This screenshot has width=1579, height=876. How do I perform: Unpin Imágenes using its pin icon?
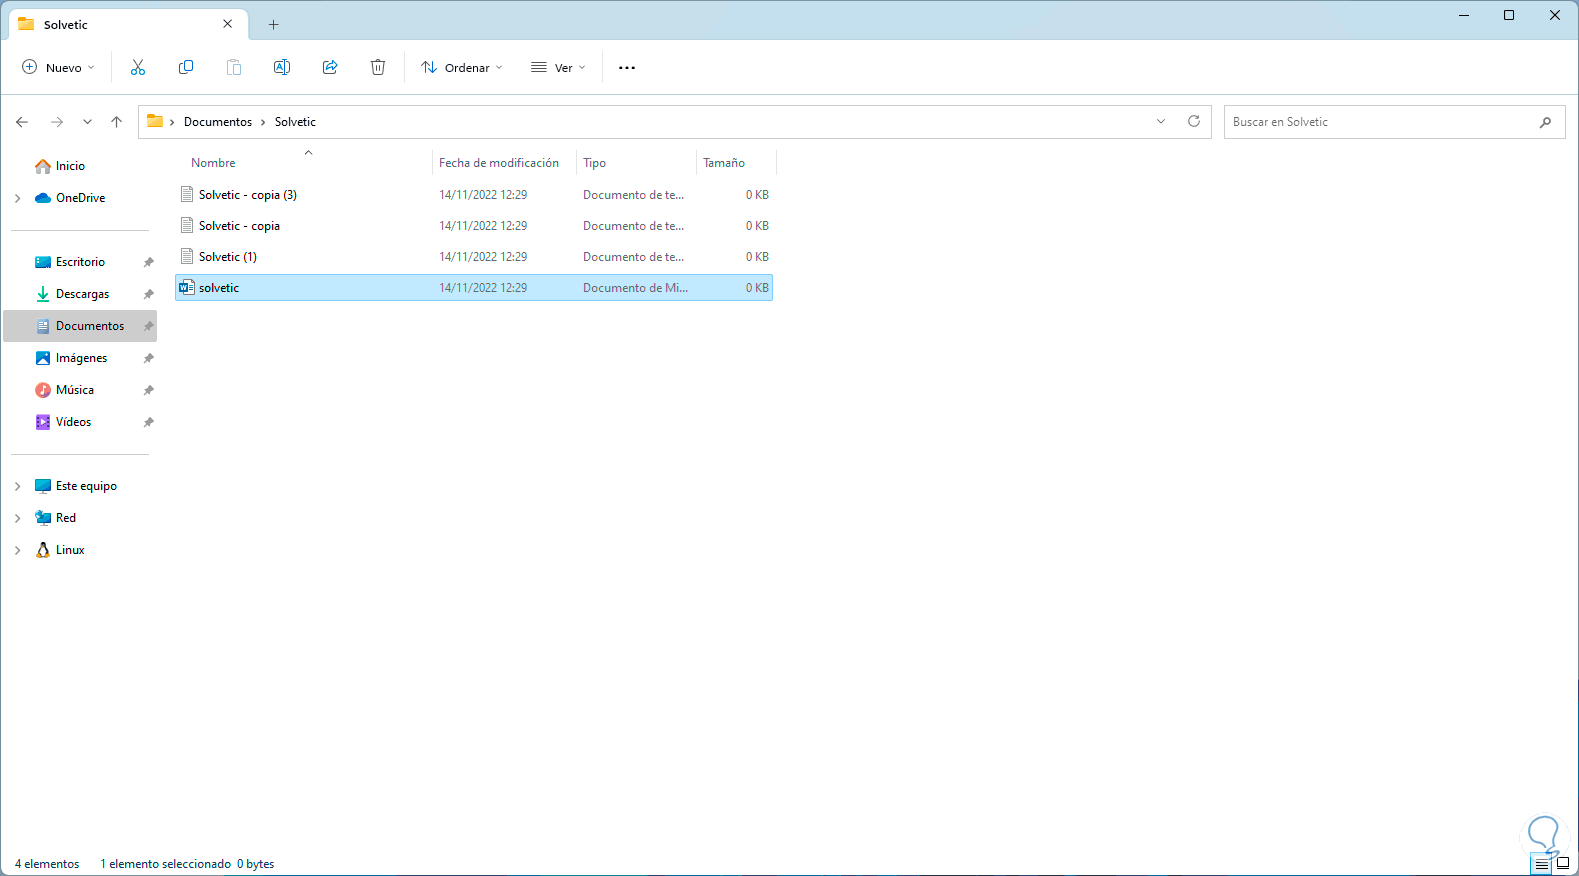148,358
